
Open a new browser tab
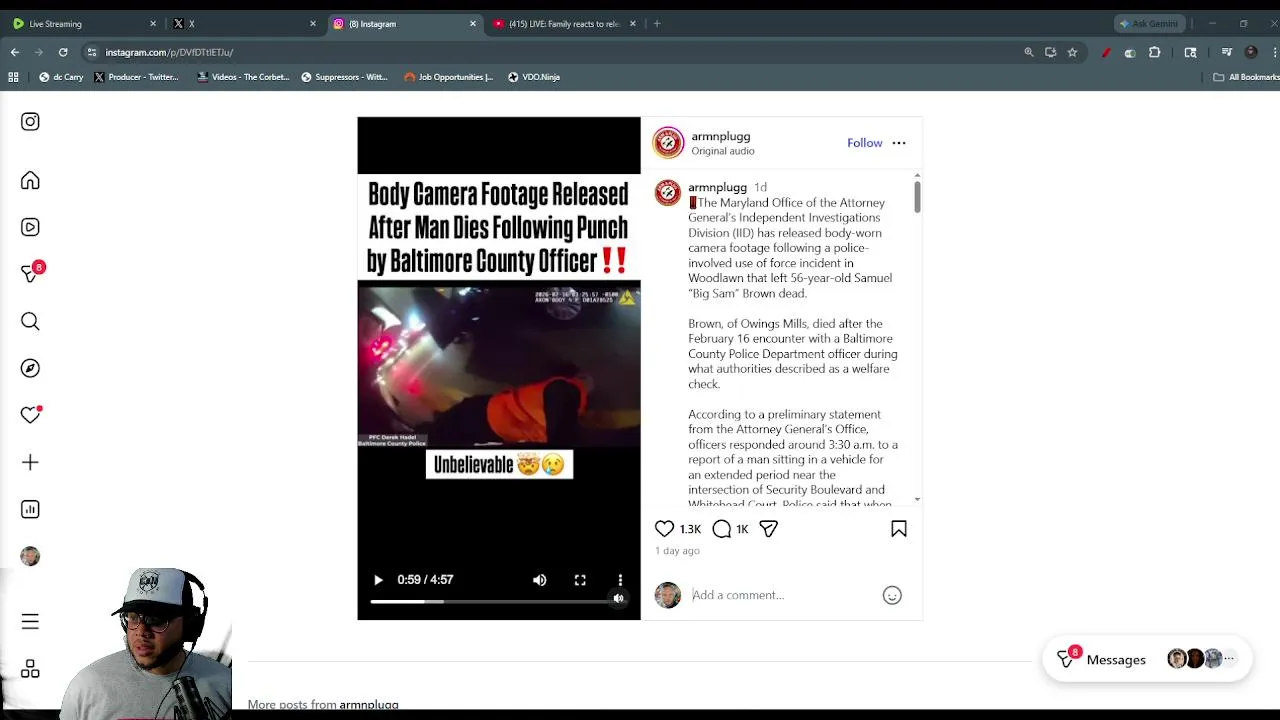coord(657,23)
